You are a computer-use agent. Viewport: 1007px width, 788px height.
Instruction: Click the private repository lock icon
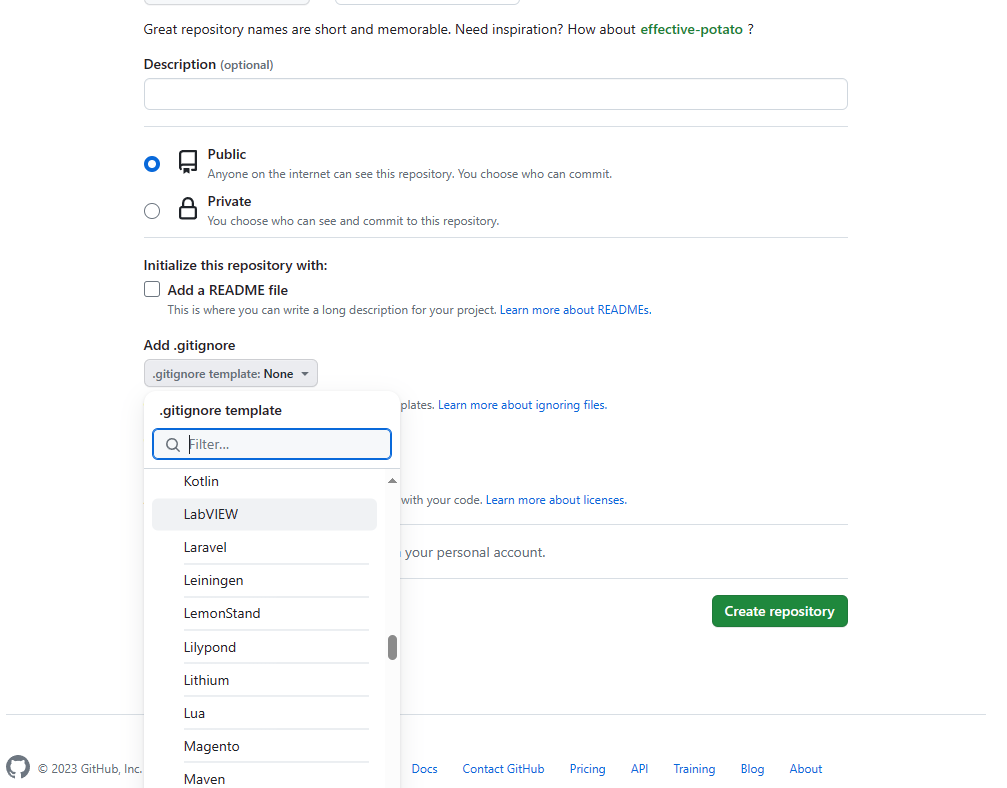[x=188, y=209]
